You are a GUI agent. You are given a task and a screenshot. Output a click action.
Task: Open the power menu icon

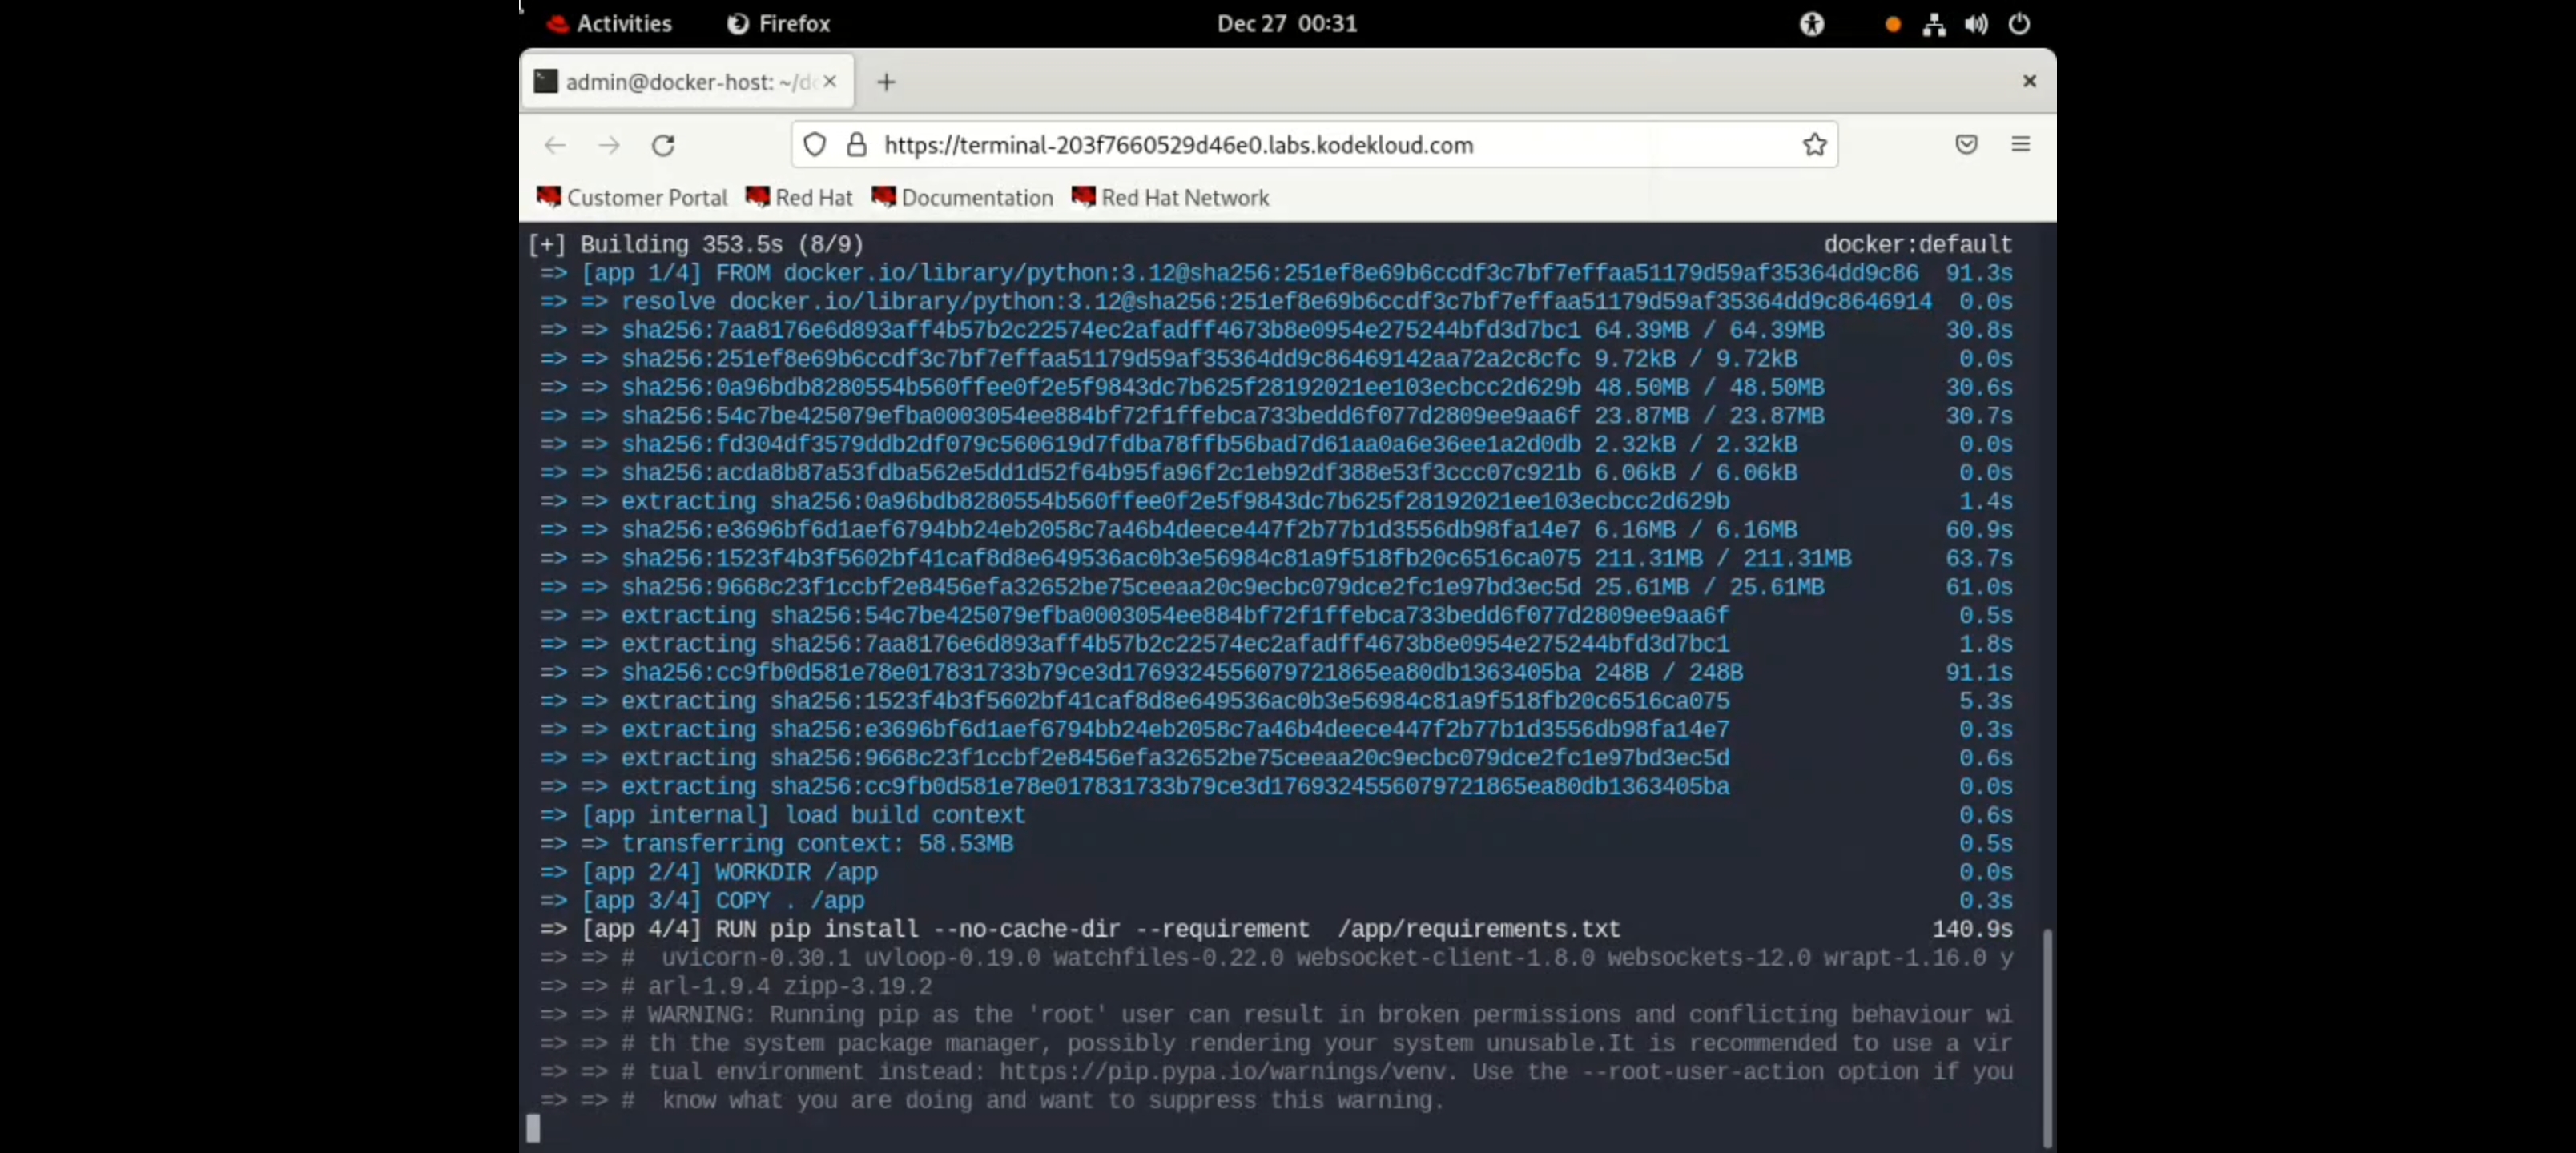(2018, 24)
